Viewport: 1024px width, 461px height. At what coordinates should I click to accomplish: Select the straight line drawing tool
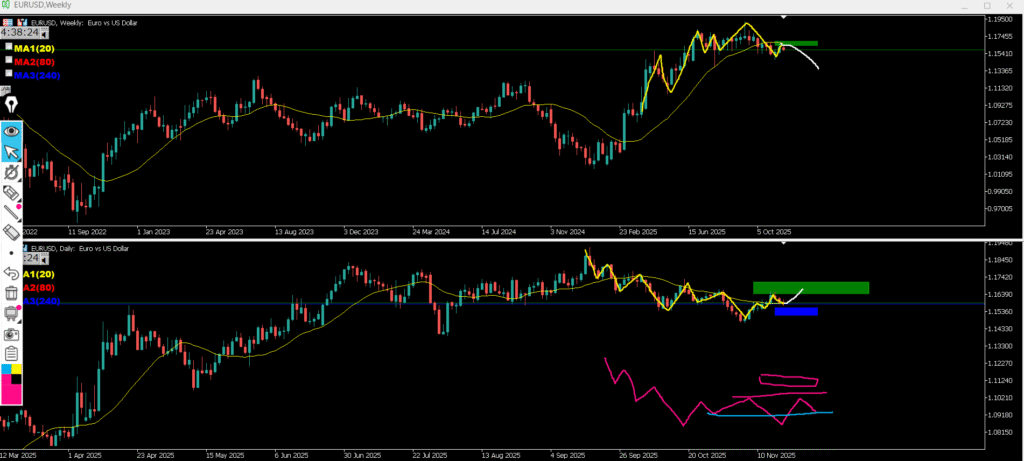12,212
